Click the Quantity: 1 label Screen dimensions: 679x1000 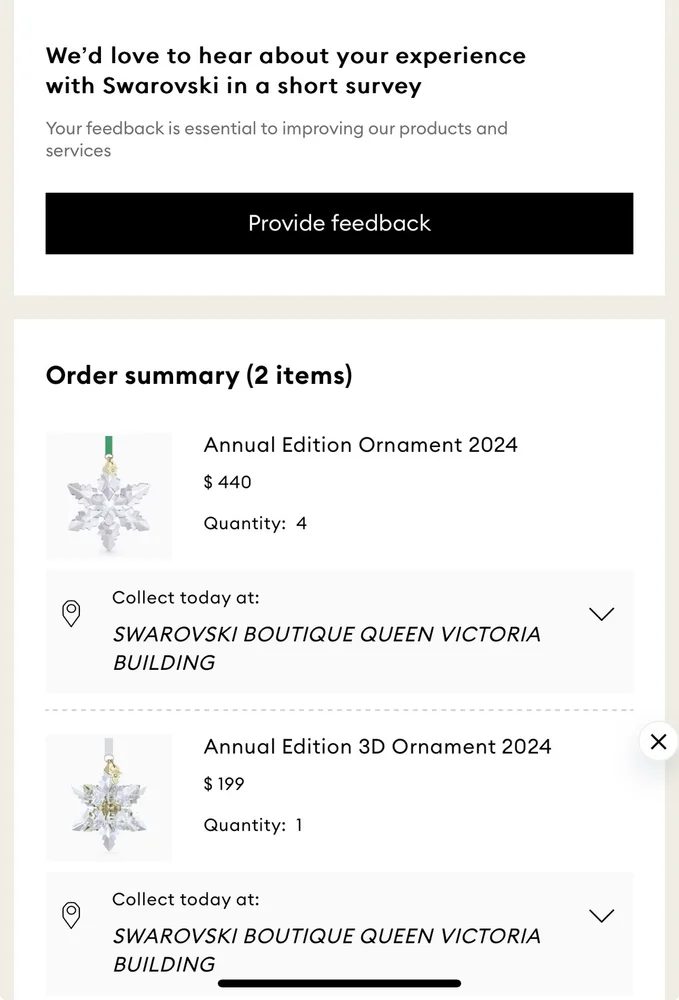click(x=253, y=825)
